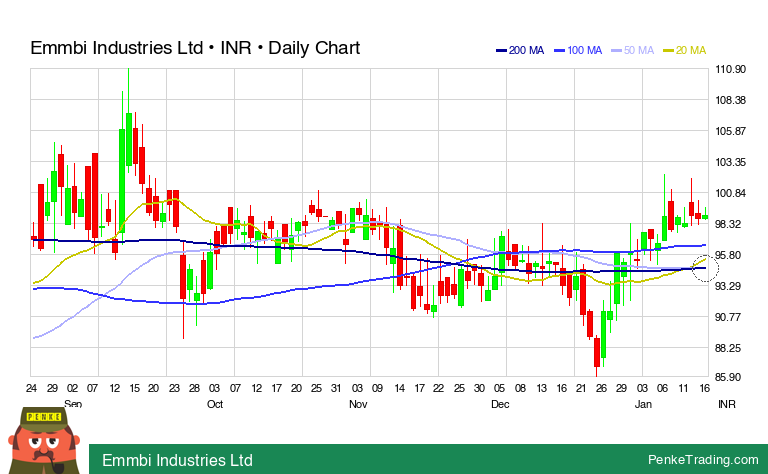Click the Emmbi Industries Ltd footer banner text
The height and width of the screenshot is (474, 768).
(177, 460)
